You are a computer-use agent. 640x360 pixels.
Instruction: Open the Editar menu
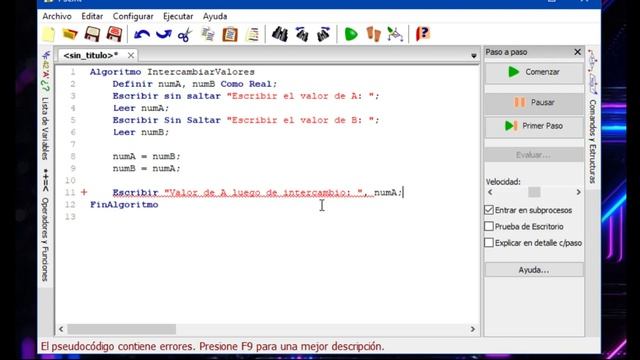coord(92,16)
